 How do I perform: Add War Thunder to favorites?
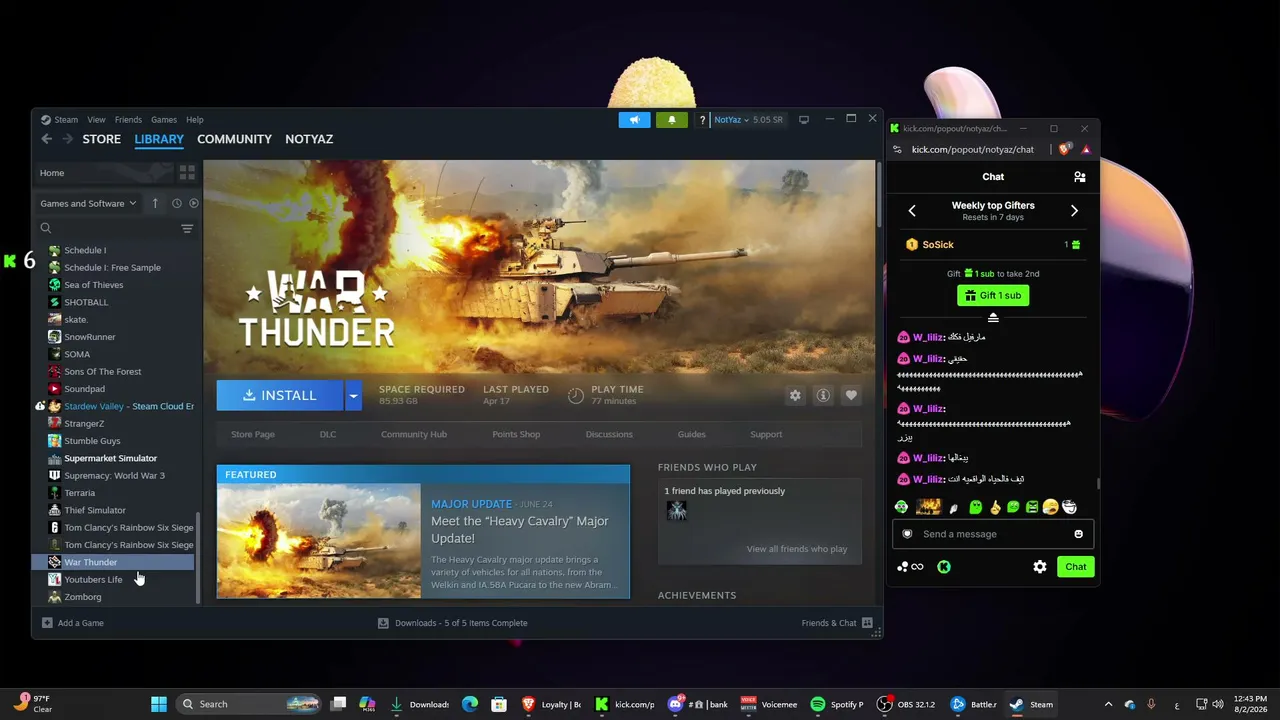(x=851, y=395)
